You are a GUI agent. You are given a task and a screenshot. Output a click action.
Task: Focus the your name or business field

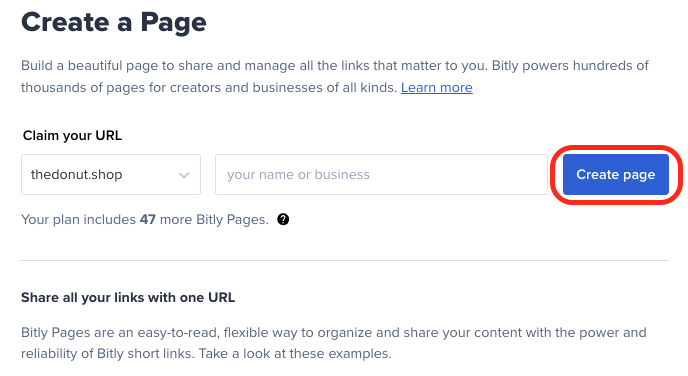[x=381, y=174]
